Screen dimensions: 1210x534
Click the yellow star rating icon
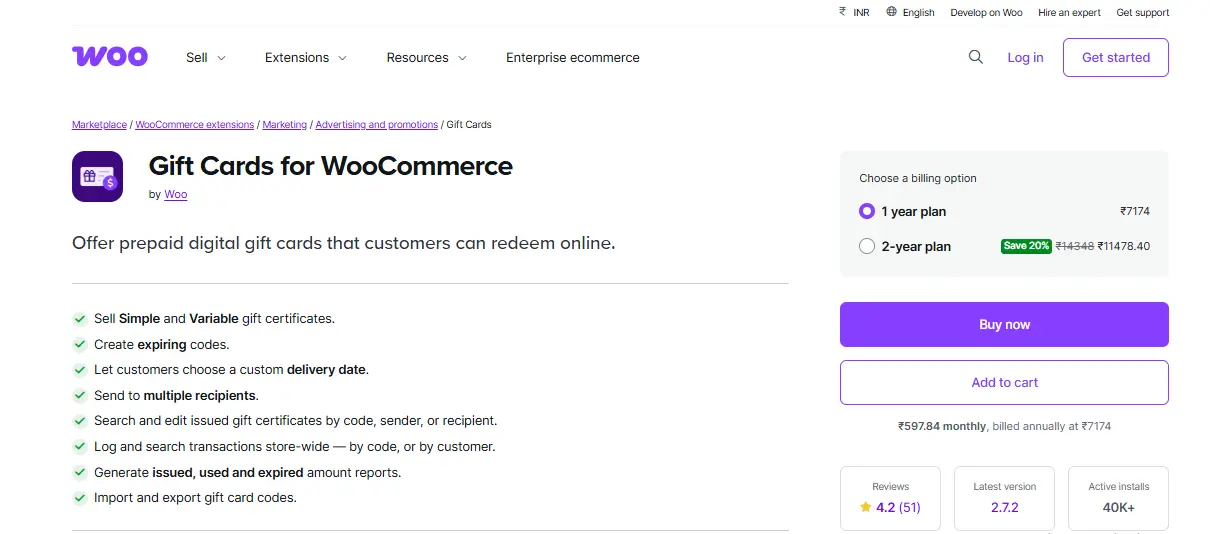click(x=865, y=507)
